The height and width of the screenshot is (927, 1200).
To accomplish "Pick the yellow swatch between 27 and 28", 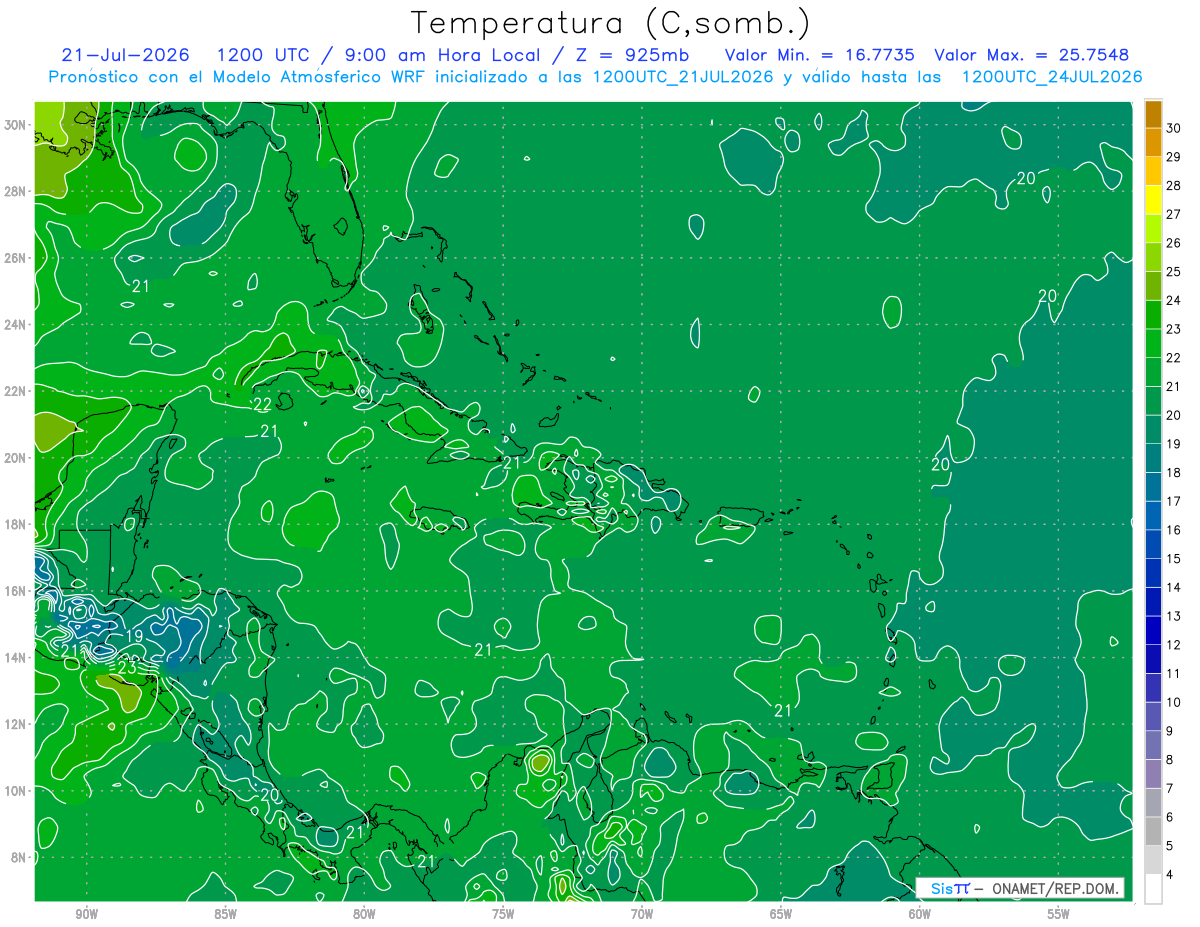I will (1153, 199).
